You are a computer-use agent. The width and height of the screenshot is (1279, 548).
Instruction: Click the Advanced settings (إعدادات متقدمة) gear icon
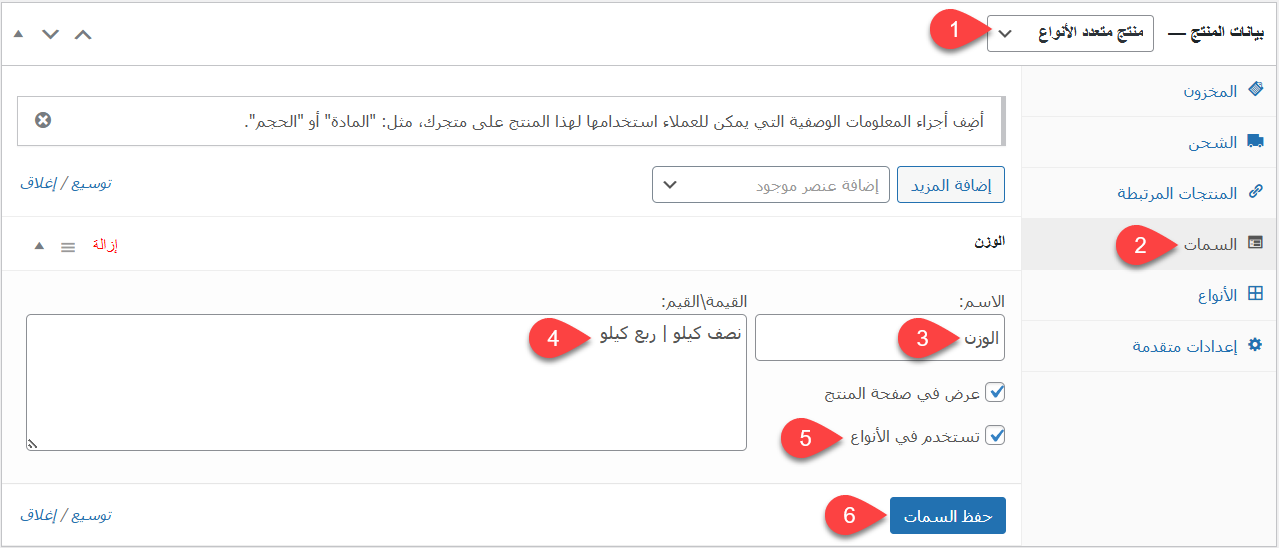(x=1256, y=346)
